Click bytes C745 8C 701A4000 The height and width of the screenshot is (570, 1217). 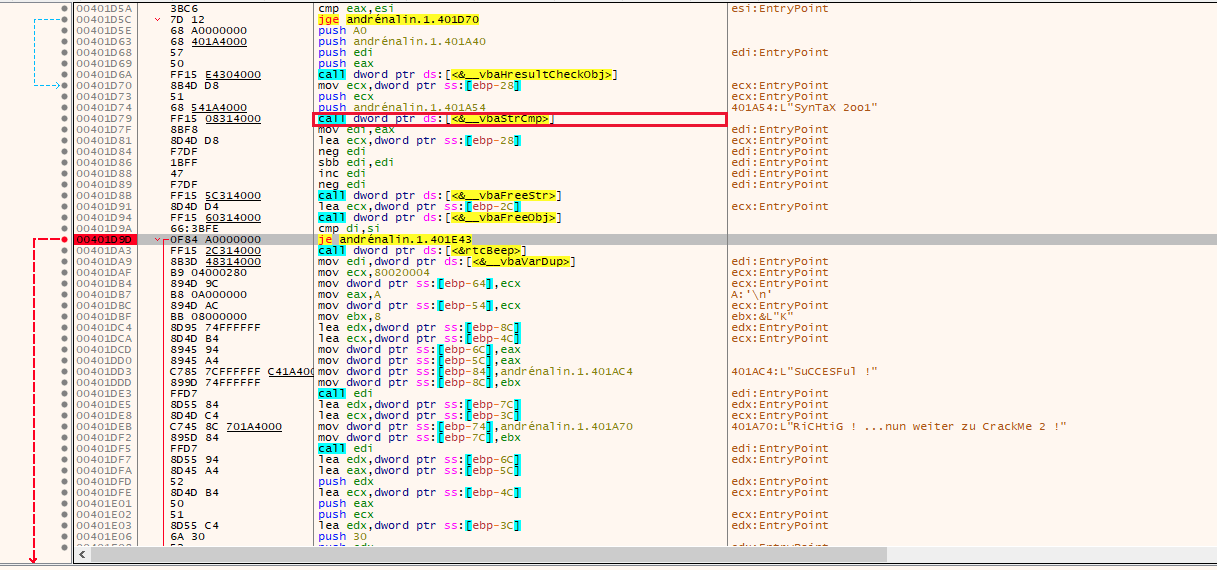(x=226, y=427)
